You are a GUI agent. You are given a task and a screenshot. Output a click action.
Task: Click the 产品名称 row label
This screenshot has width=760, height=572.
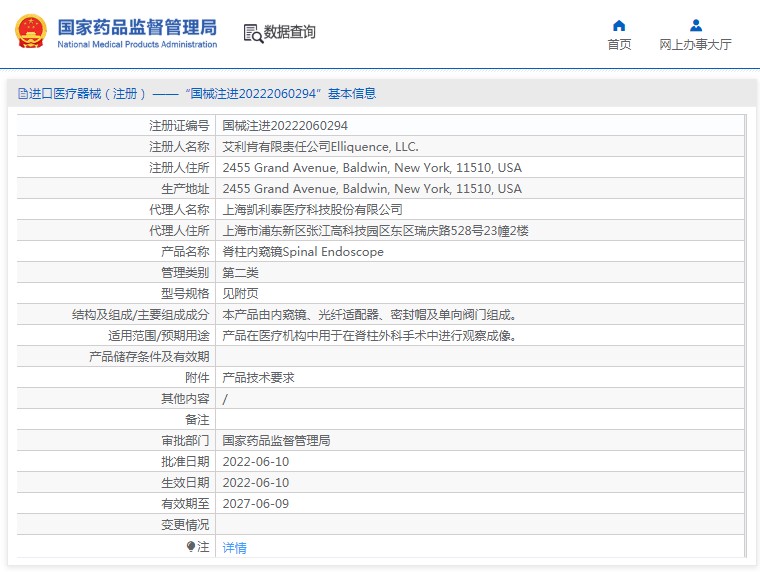point(185,252)
